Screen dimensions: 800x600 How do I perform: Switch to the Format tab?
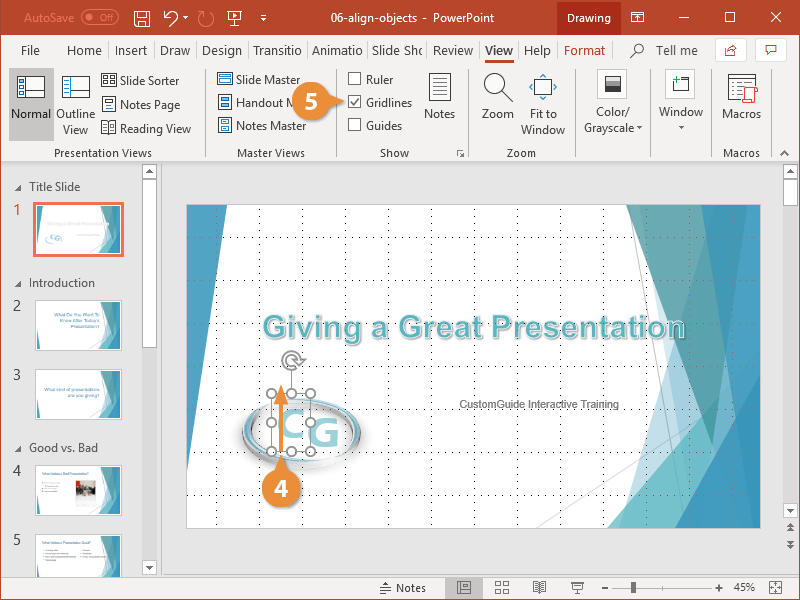tap(584, 50)
